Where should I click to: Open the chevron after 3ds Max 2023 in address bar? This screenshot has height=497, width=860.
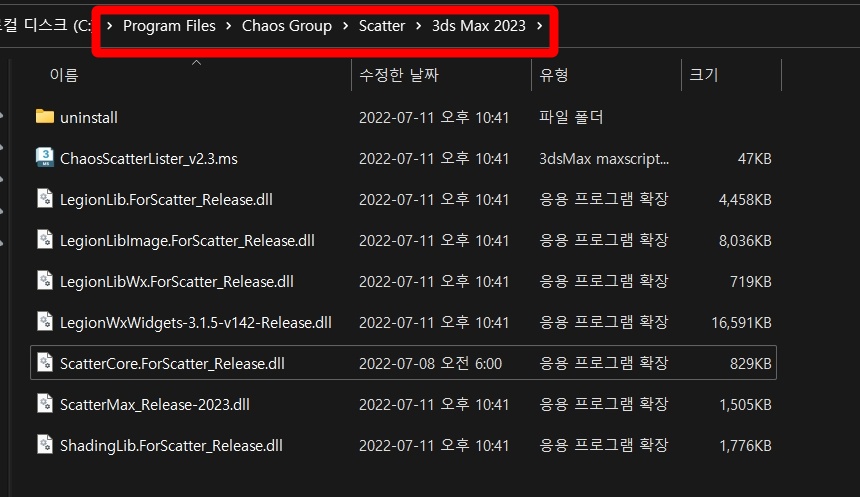[540, 25]
